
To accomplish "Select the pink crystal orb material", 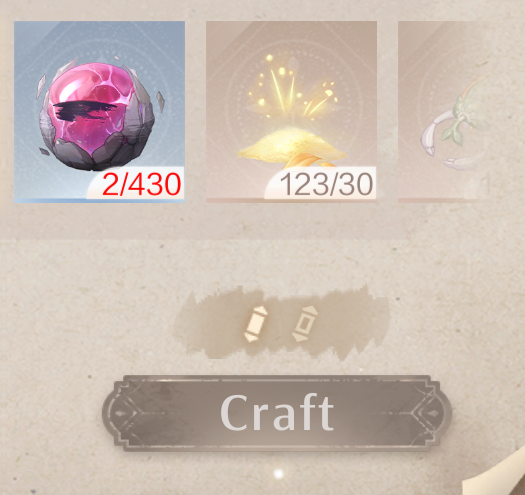I will click(x=98, y=114).
